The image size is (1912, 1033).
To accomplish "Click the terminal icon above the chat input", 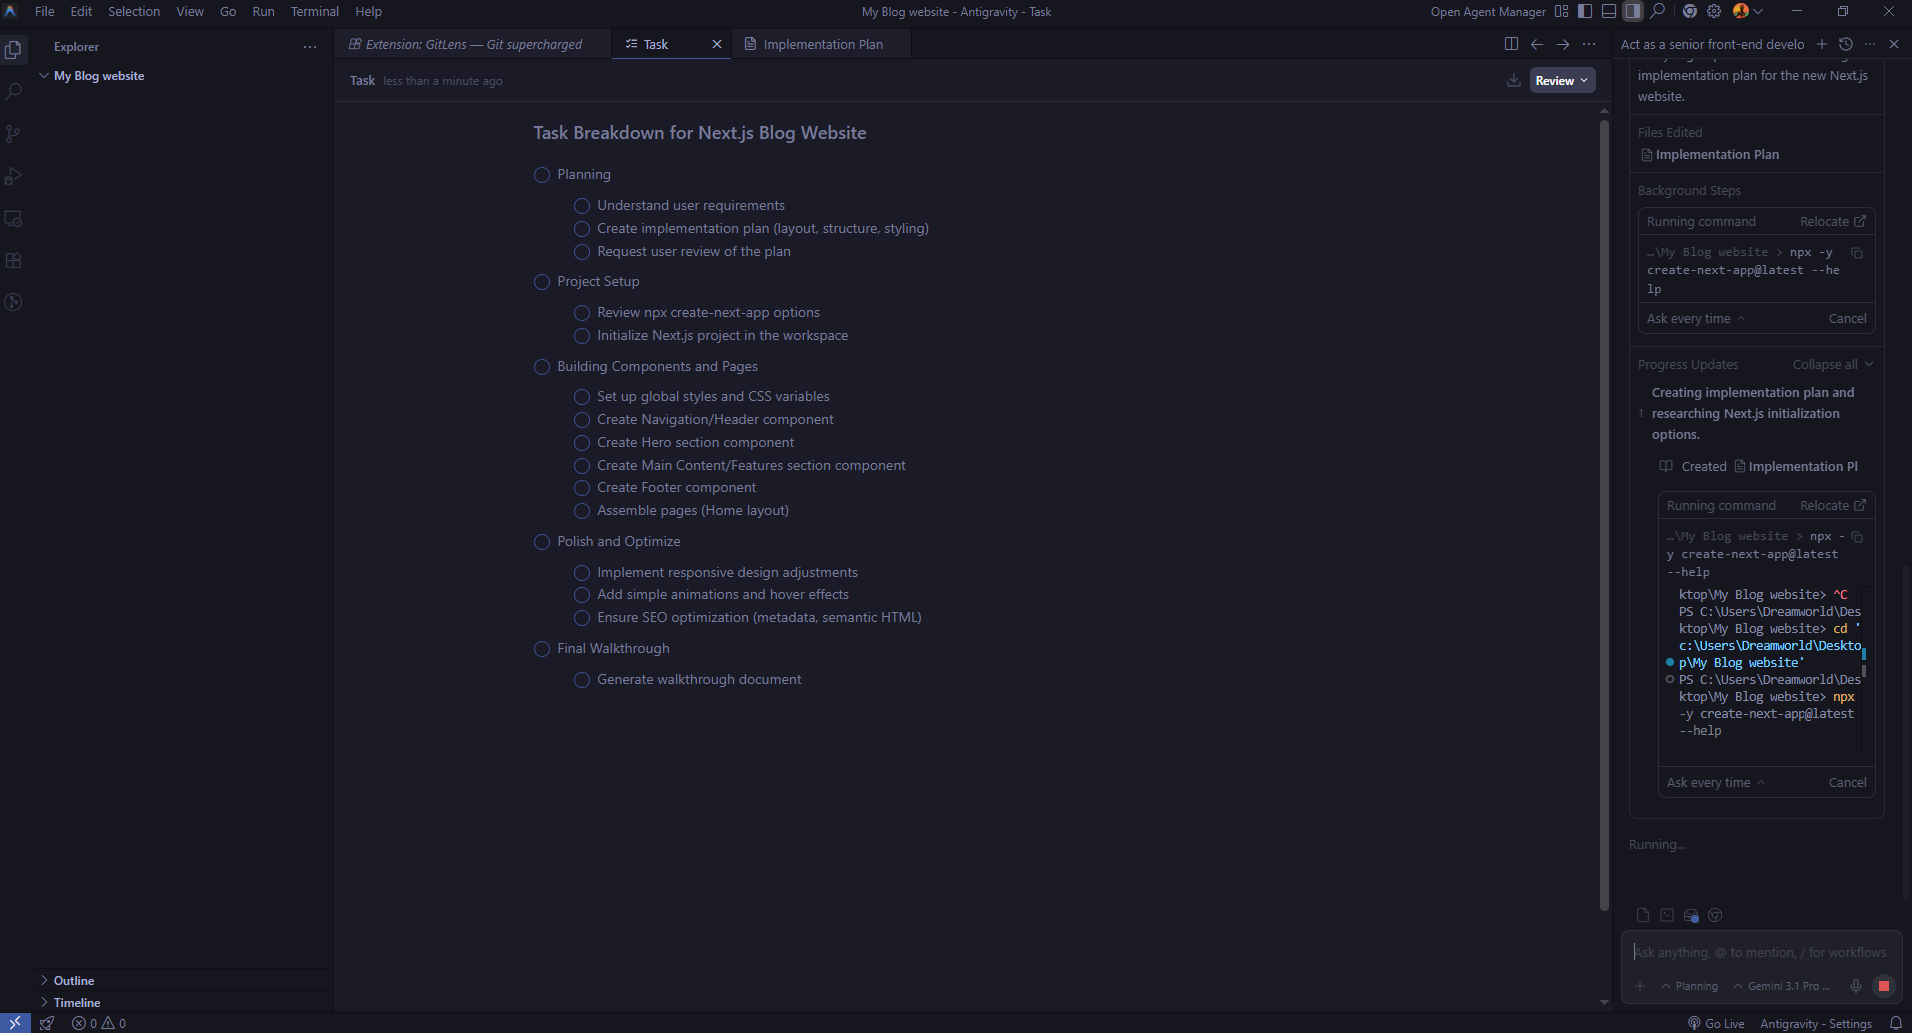I will pyautogui.click(x=1667, y=915).
